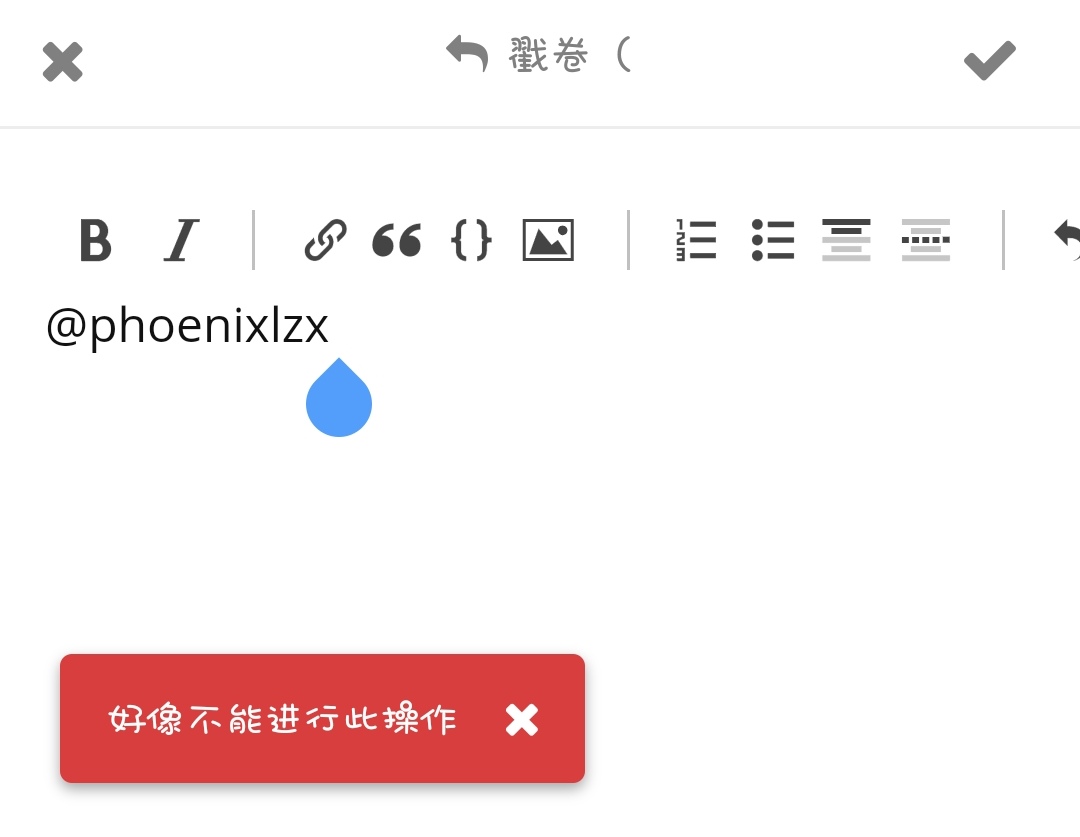1080x837 pixels.
Task: Start a numbered list
Action: point(696,240)
